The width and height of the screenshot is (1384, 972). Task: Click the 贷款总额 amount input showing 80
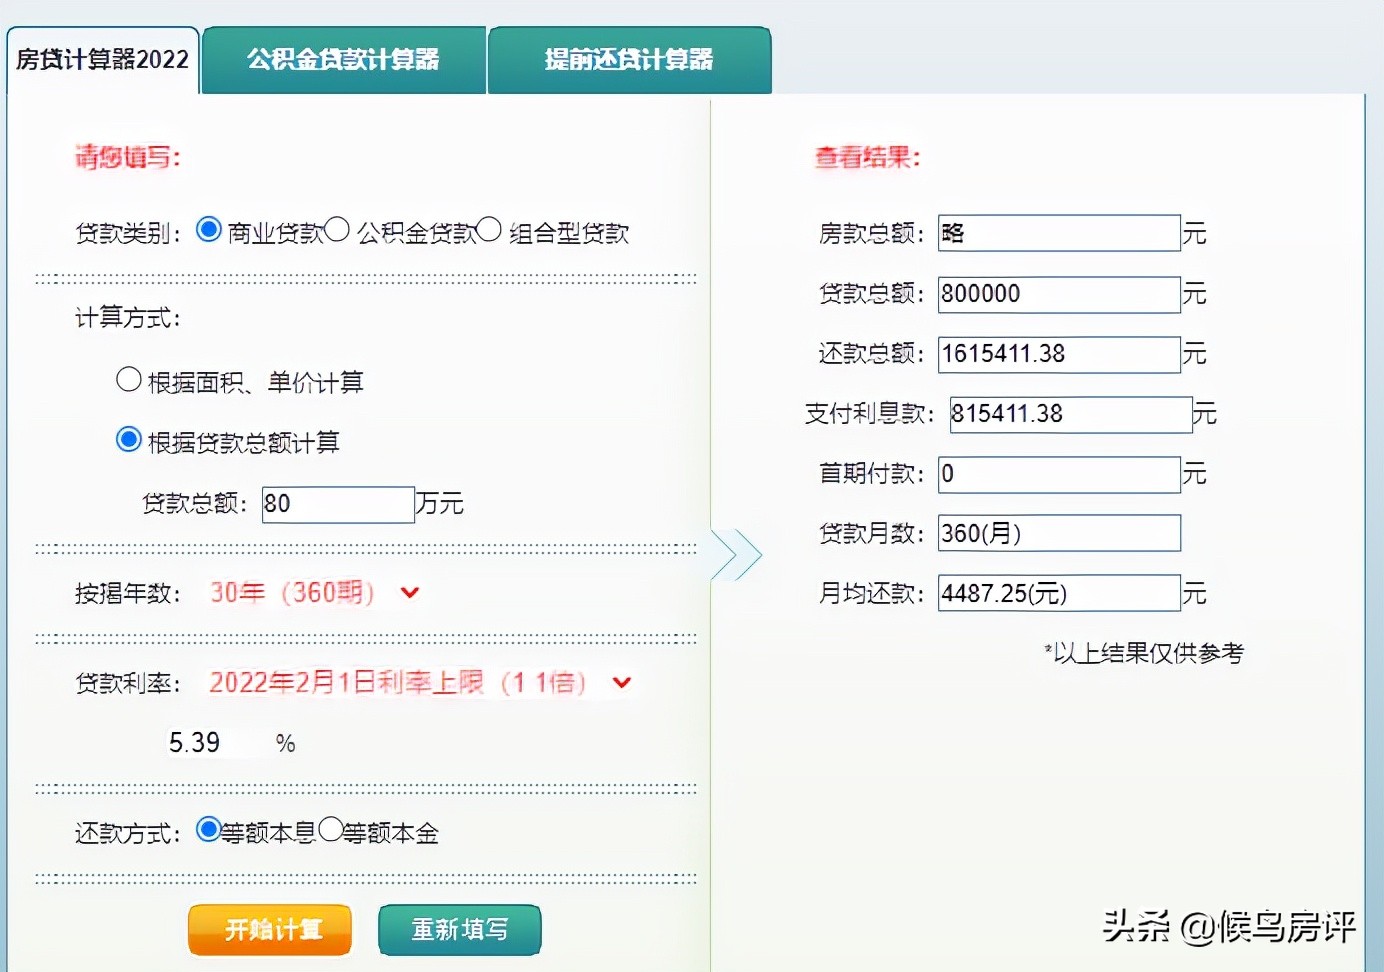click(x=337, y=504)
